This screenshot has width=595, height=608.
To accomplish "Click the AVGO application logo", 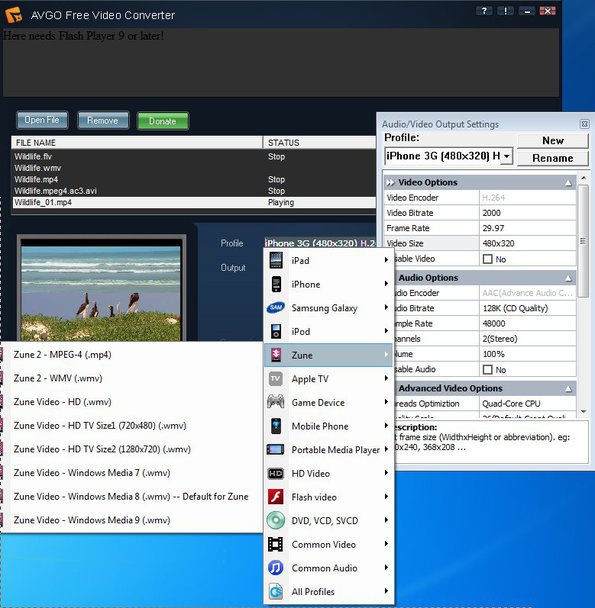I will click(14, 15).
